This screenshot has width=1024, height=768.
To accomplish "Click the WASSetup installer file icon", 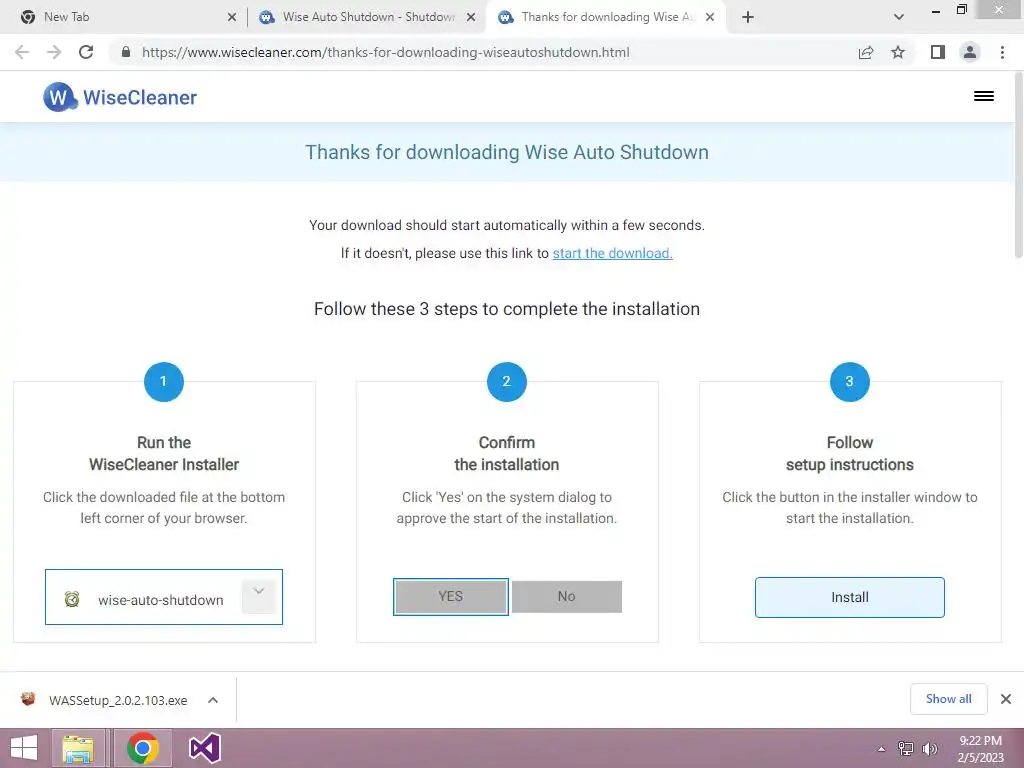I will tap(28, 699).
